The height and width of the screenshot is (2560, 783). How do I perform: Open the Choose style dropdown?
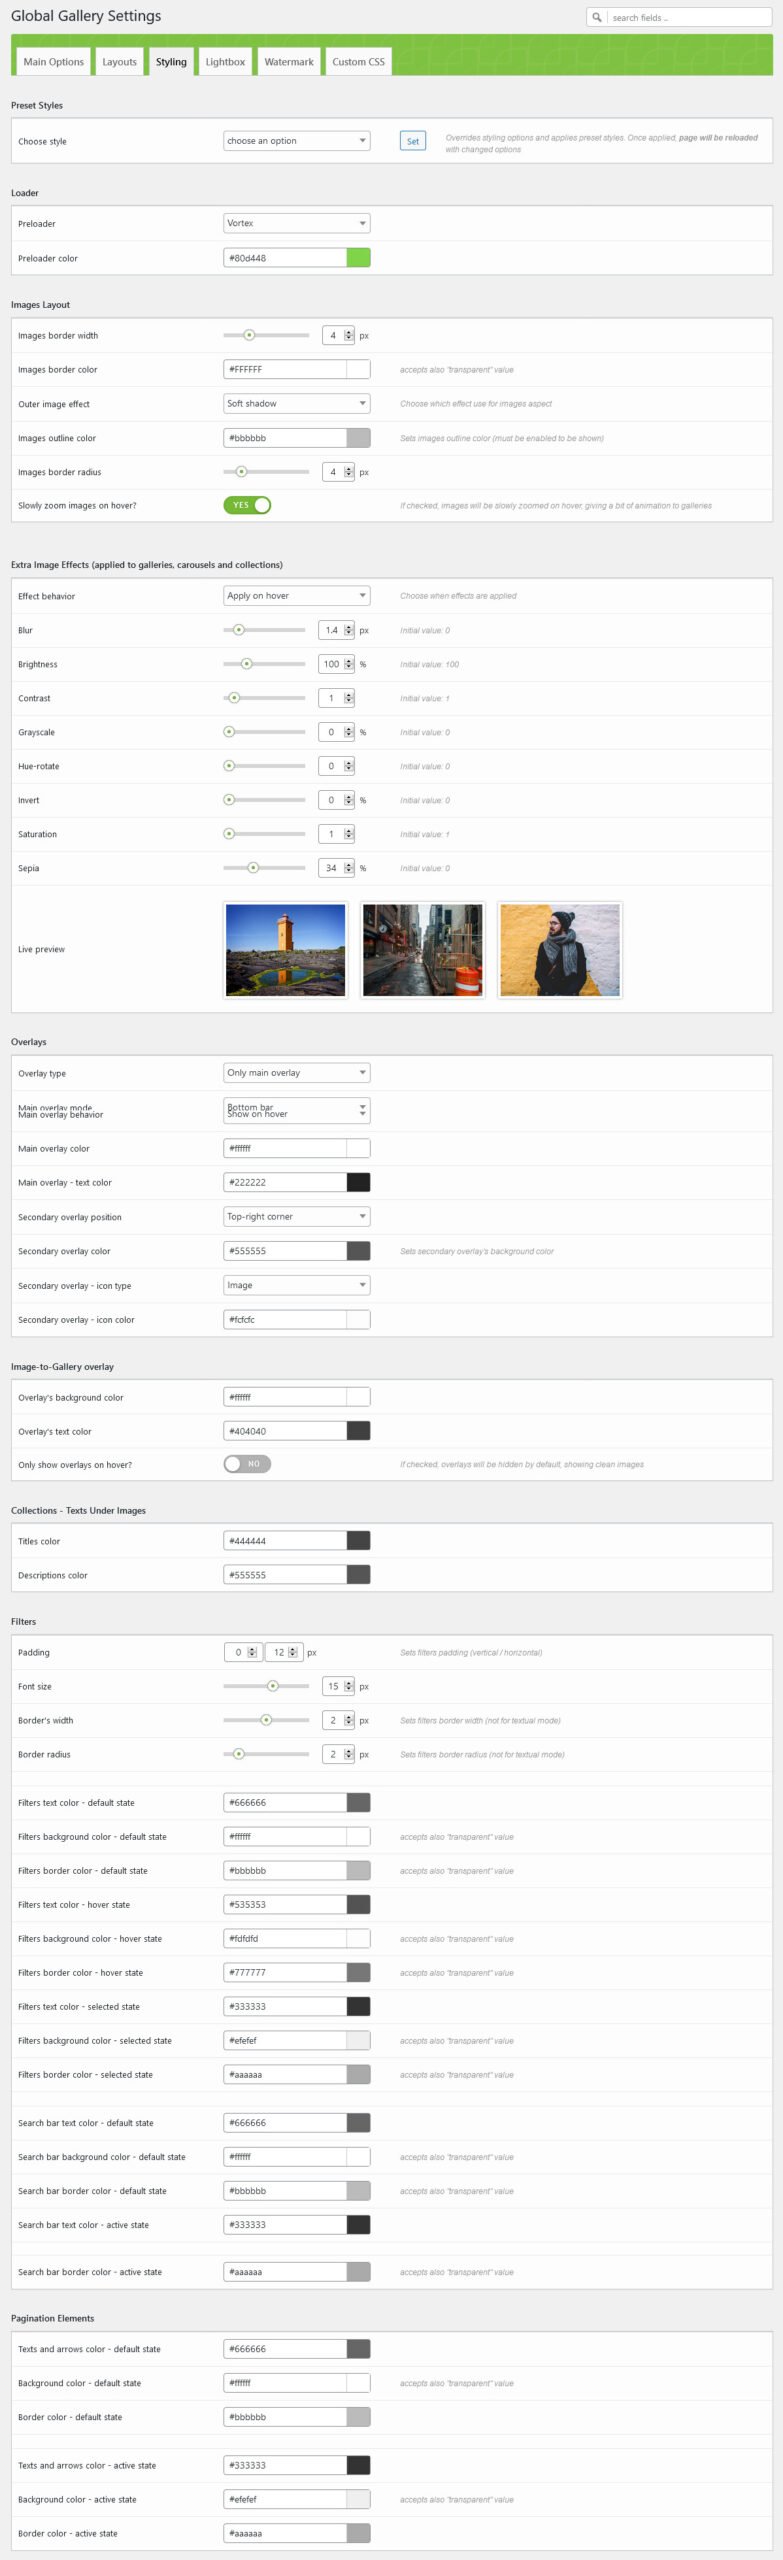296,141
